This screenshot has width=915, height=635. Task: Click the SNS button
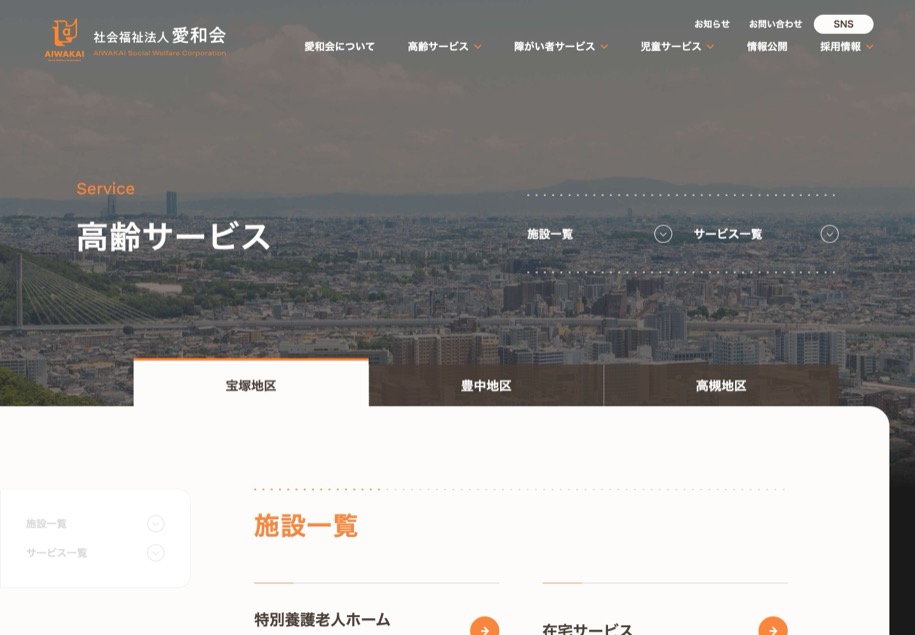coord(843,24)
